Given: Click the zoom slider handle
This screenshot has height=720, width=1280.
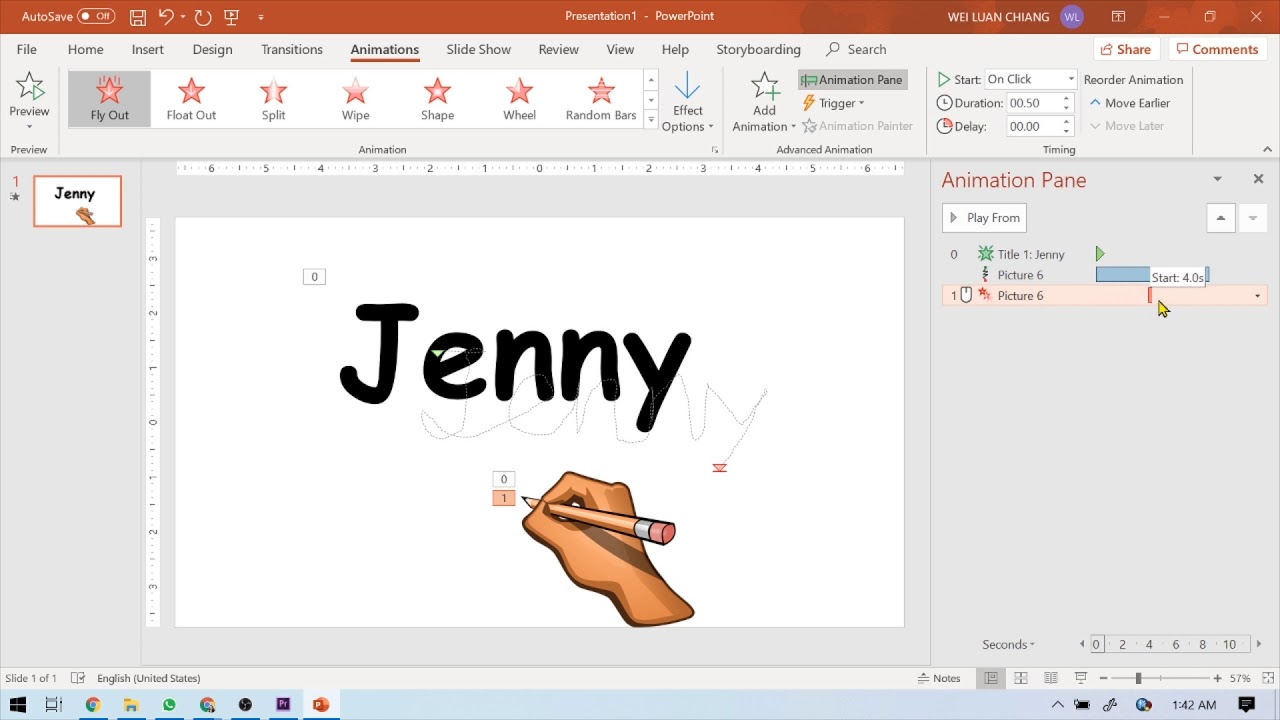Looking at the screenshot, I should pos(1138,678).
